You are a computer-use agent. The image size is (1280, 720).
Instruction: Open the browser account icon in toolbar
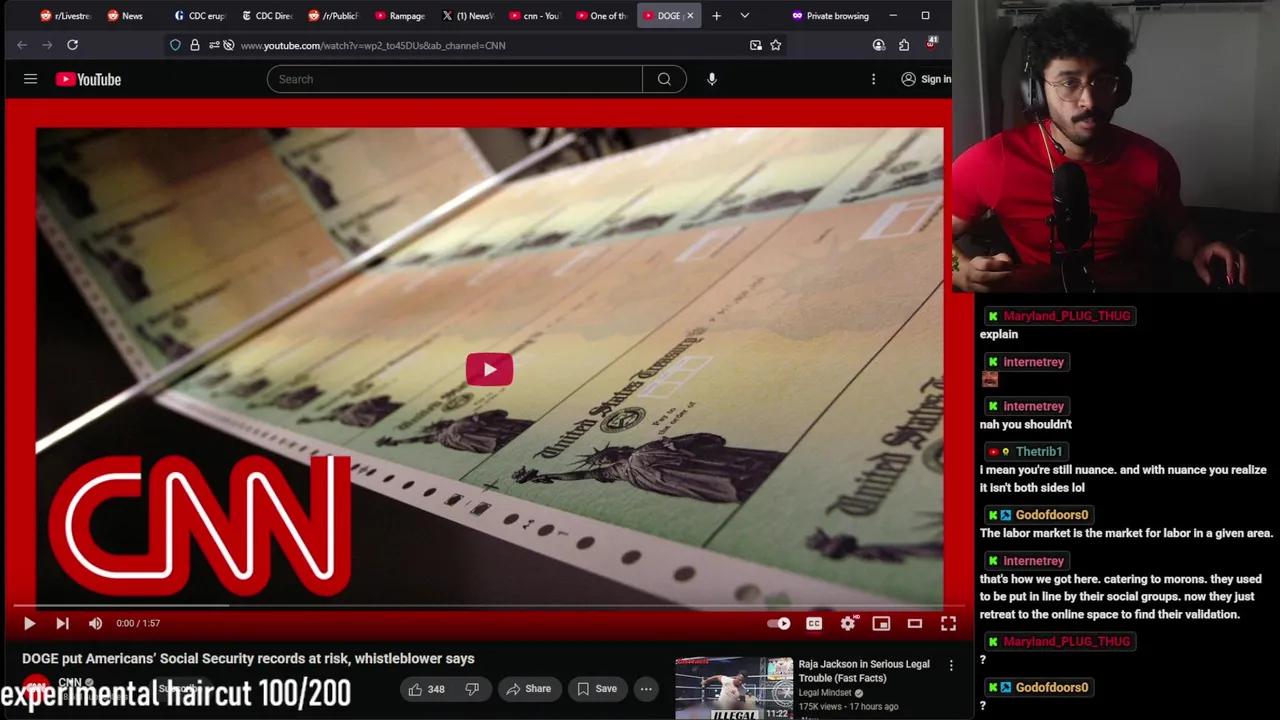pyautogui.click(x=878, y=45)
